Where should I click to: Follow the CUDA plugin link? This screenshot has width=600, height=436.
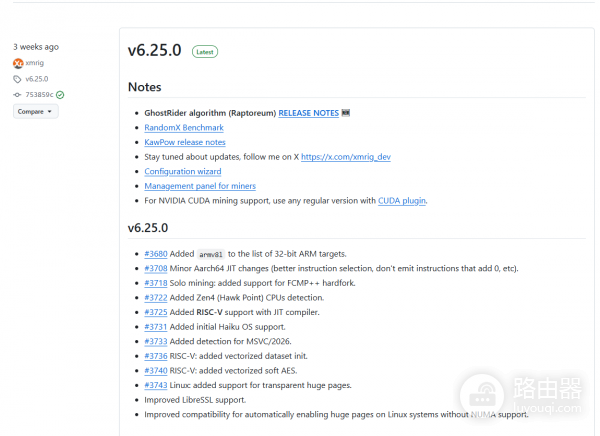pos(402,200)
